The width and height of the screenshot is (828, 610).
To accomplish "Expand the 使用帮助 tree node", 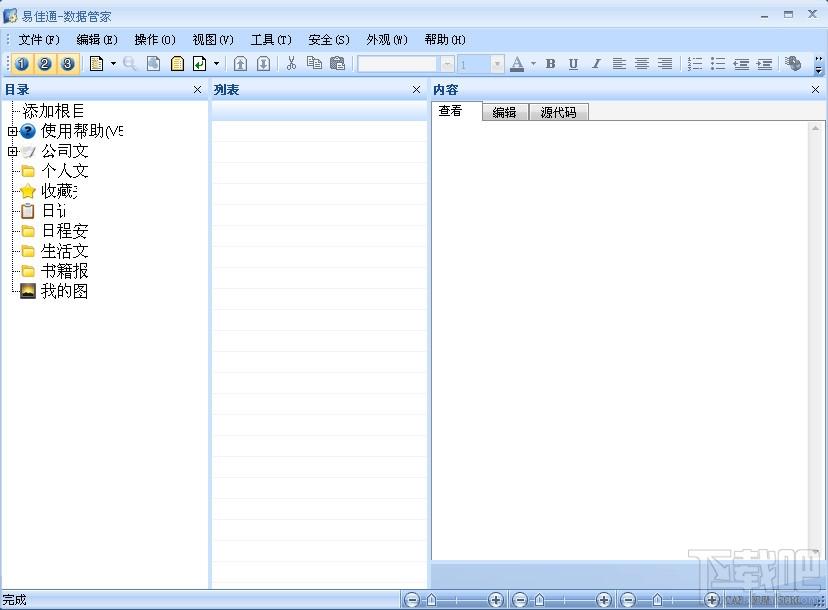I will point(12,131).
